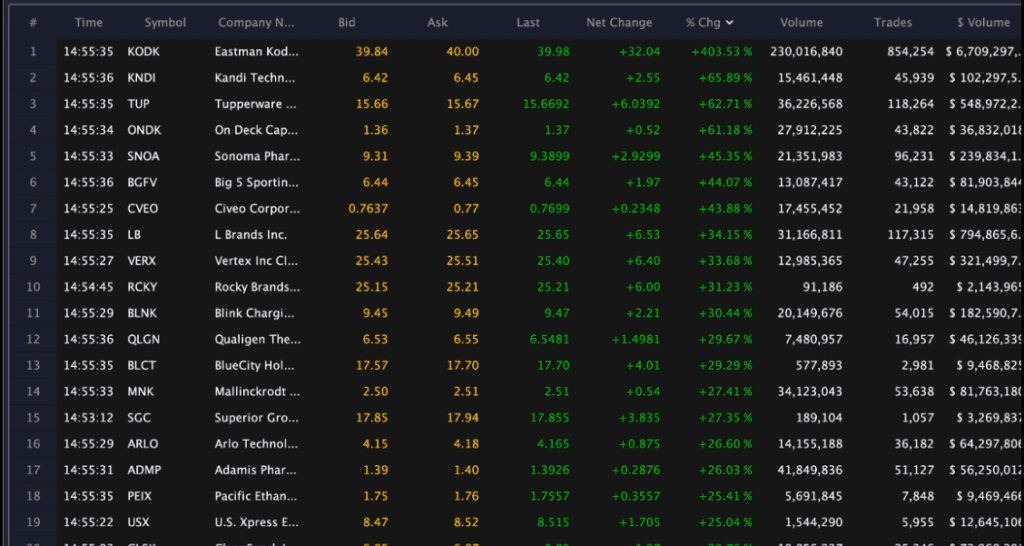Click the +32.04 net change value
The image size is (1024, 546).
[639, 52]
